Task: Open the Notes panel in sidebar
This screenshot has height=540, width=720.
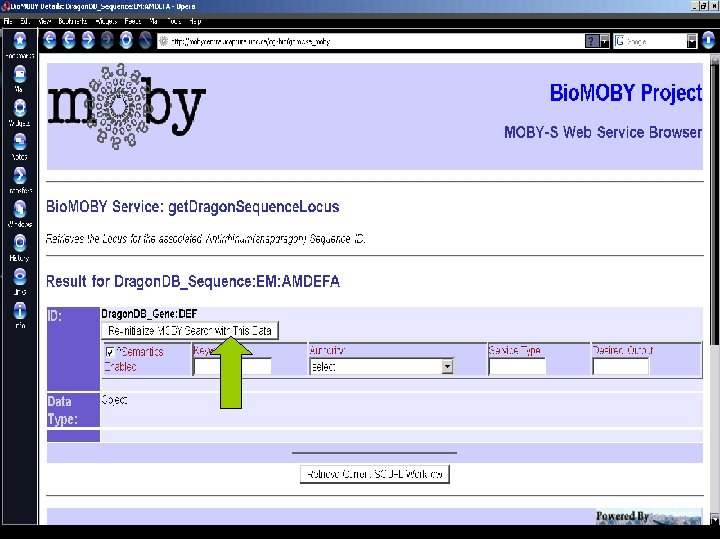Action: (19, 146)
